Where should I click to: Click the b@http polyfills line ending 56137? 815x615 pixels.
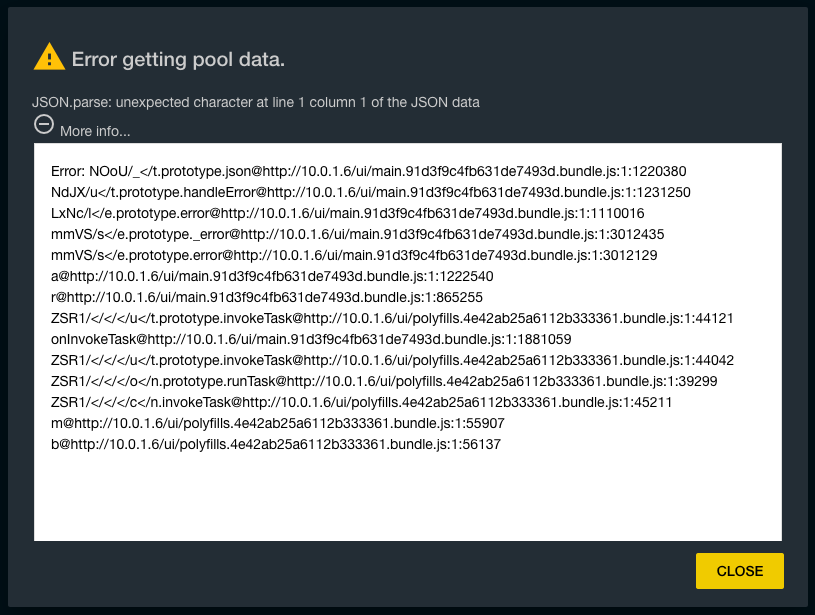point(276,444)
